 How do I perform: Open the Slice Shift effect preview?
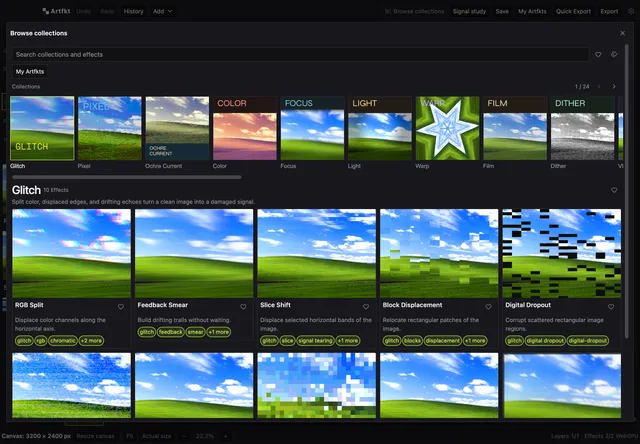(317, 253)
